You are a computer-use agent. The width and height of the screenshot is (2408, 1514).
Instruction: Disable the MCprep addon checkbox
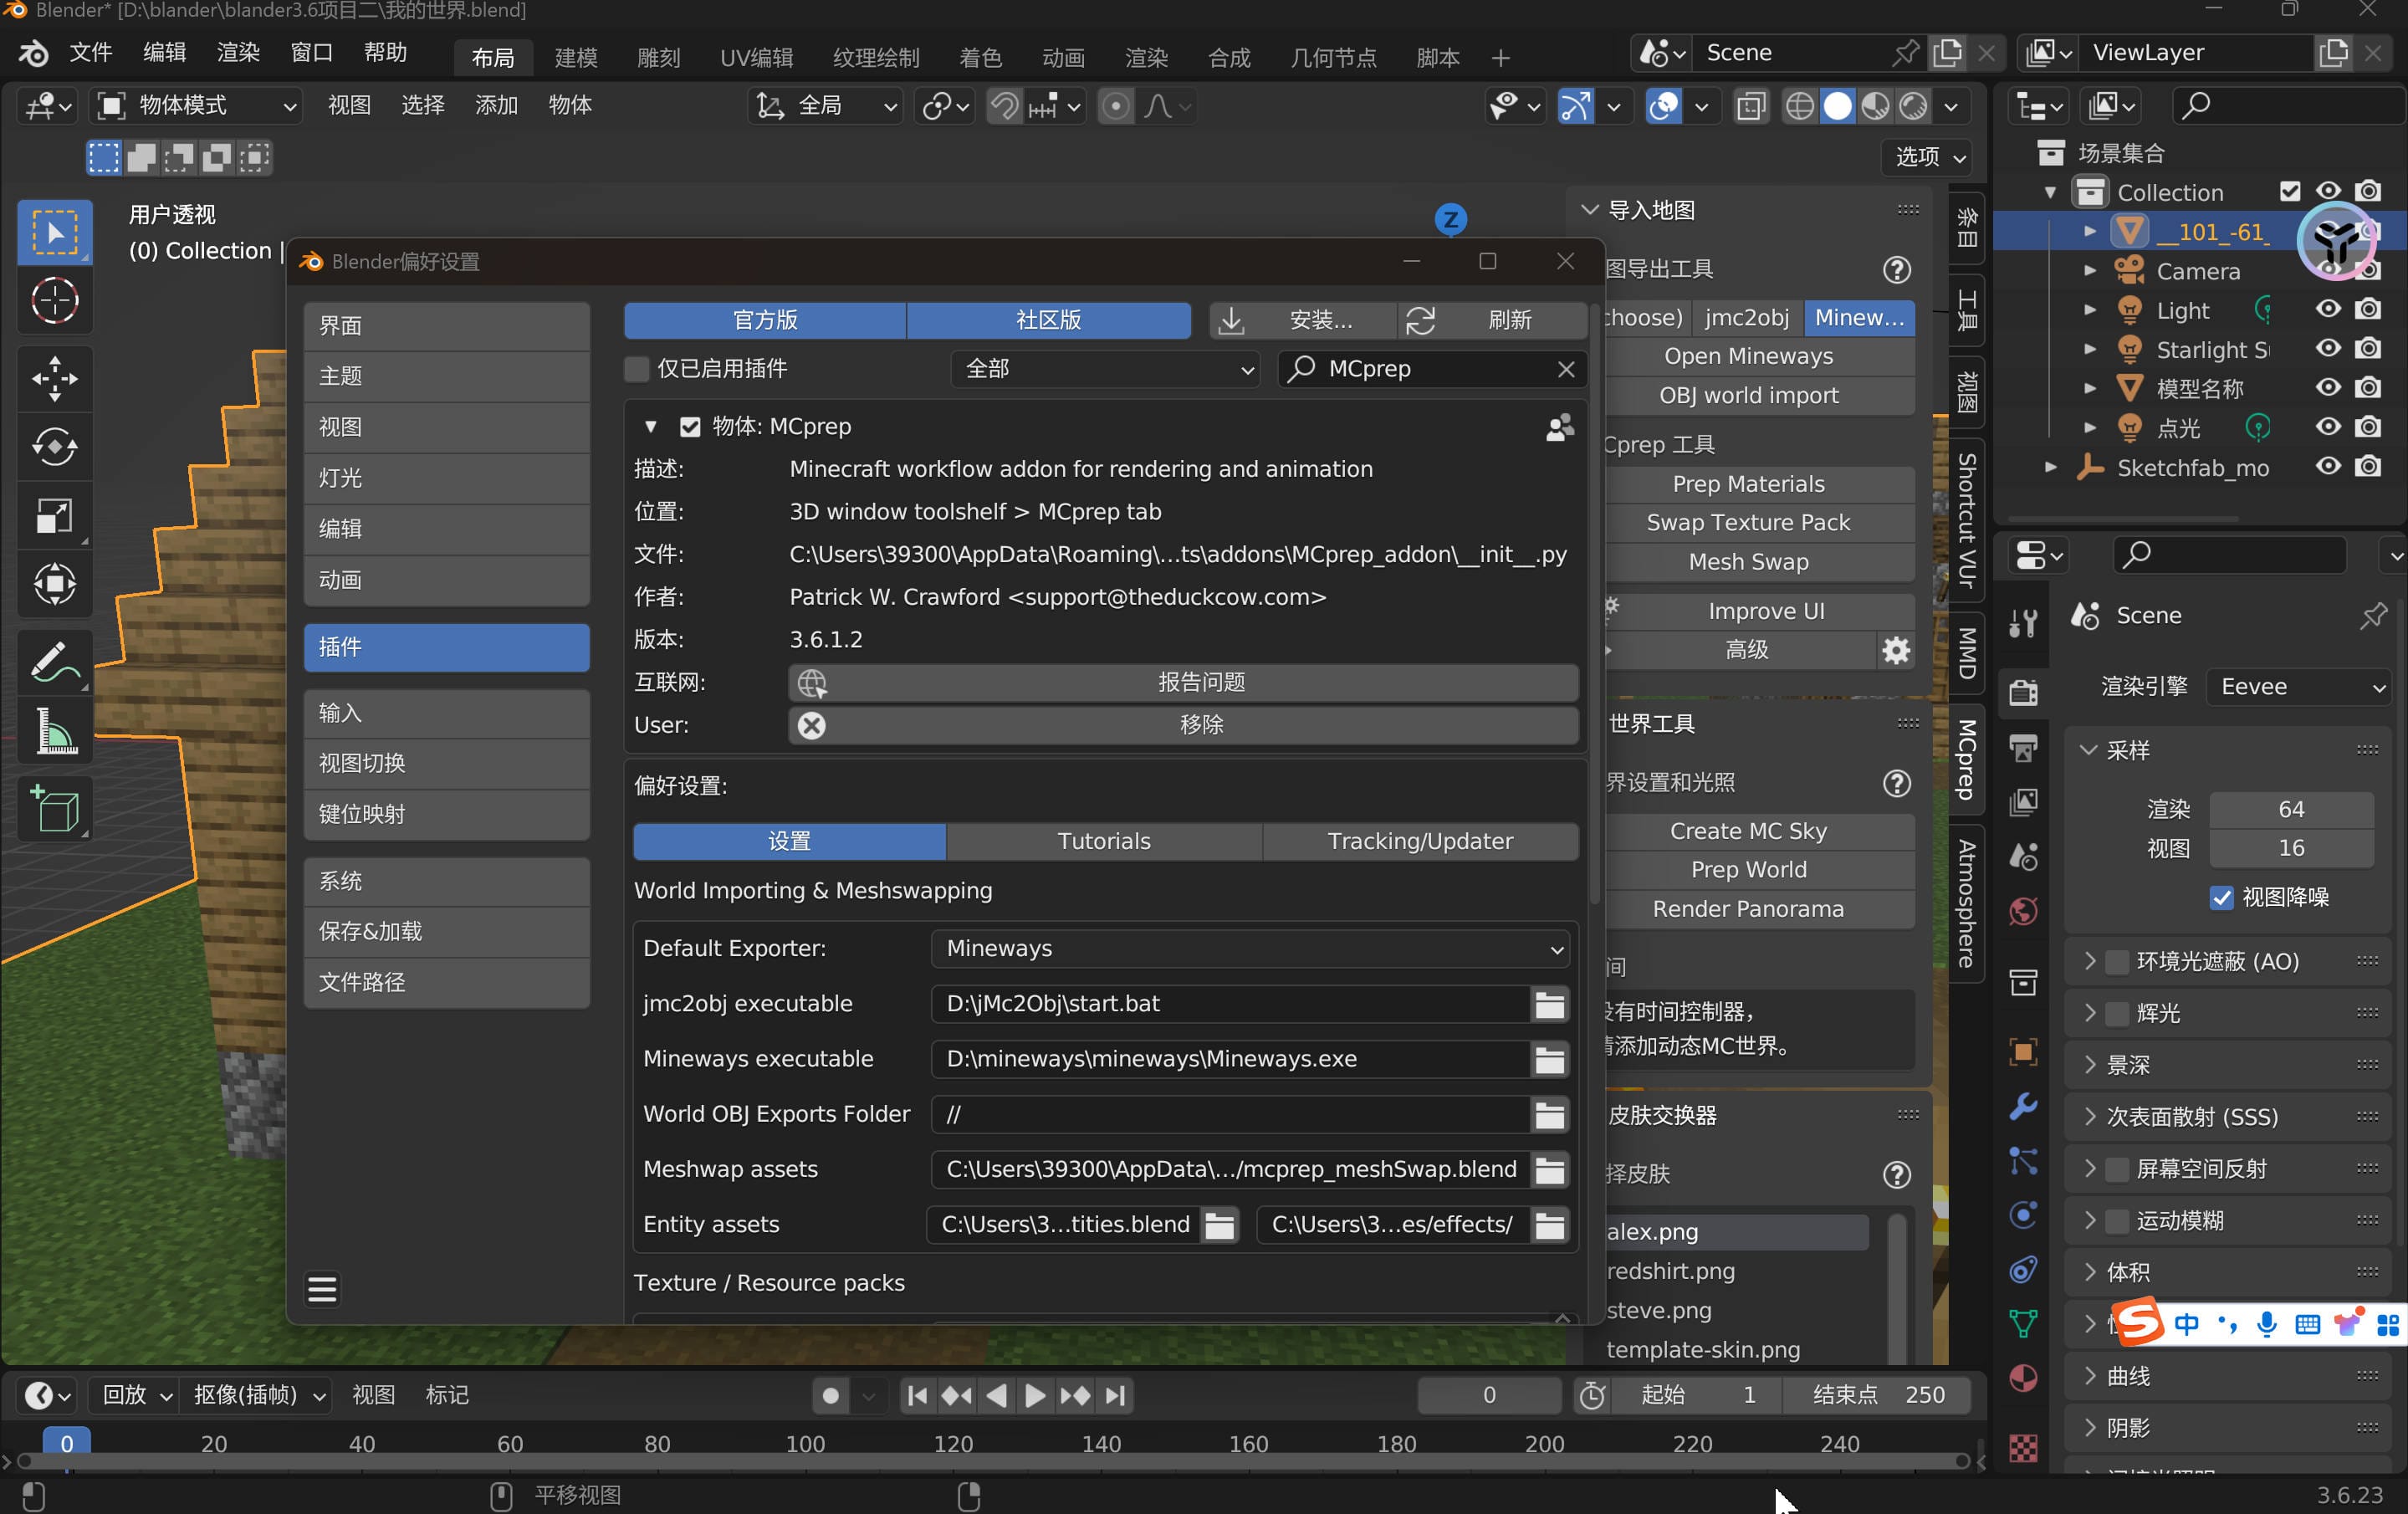click(690, 427)
